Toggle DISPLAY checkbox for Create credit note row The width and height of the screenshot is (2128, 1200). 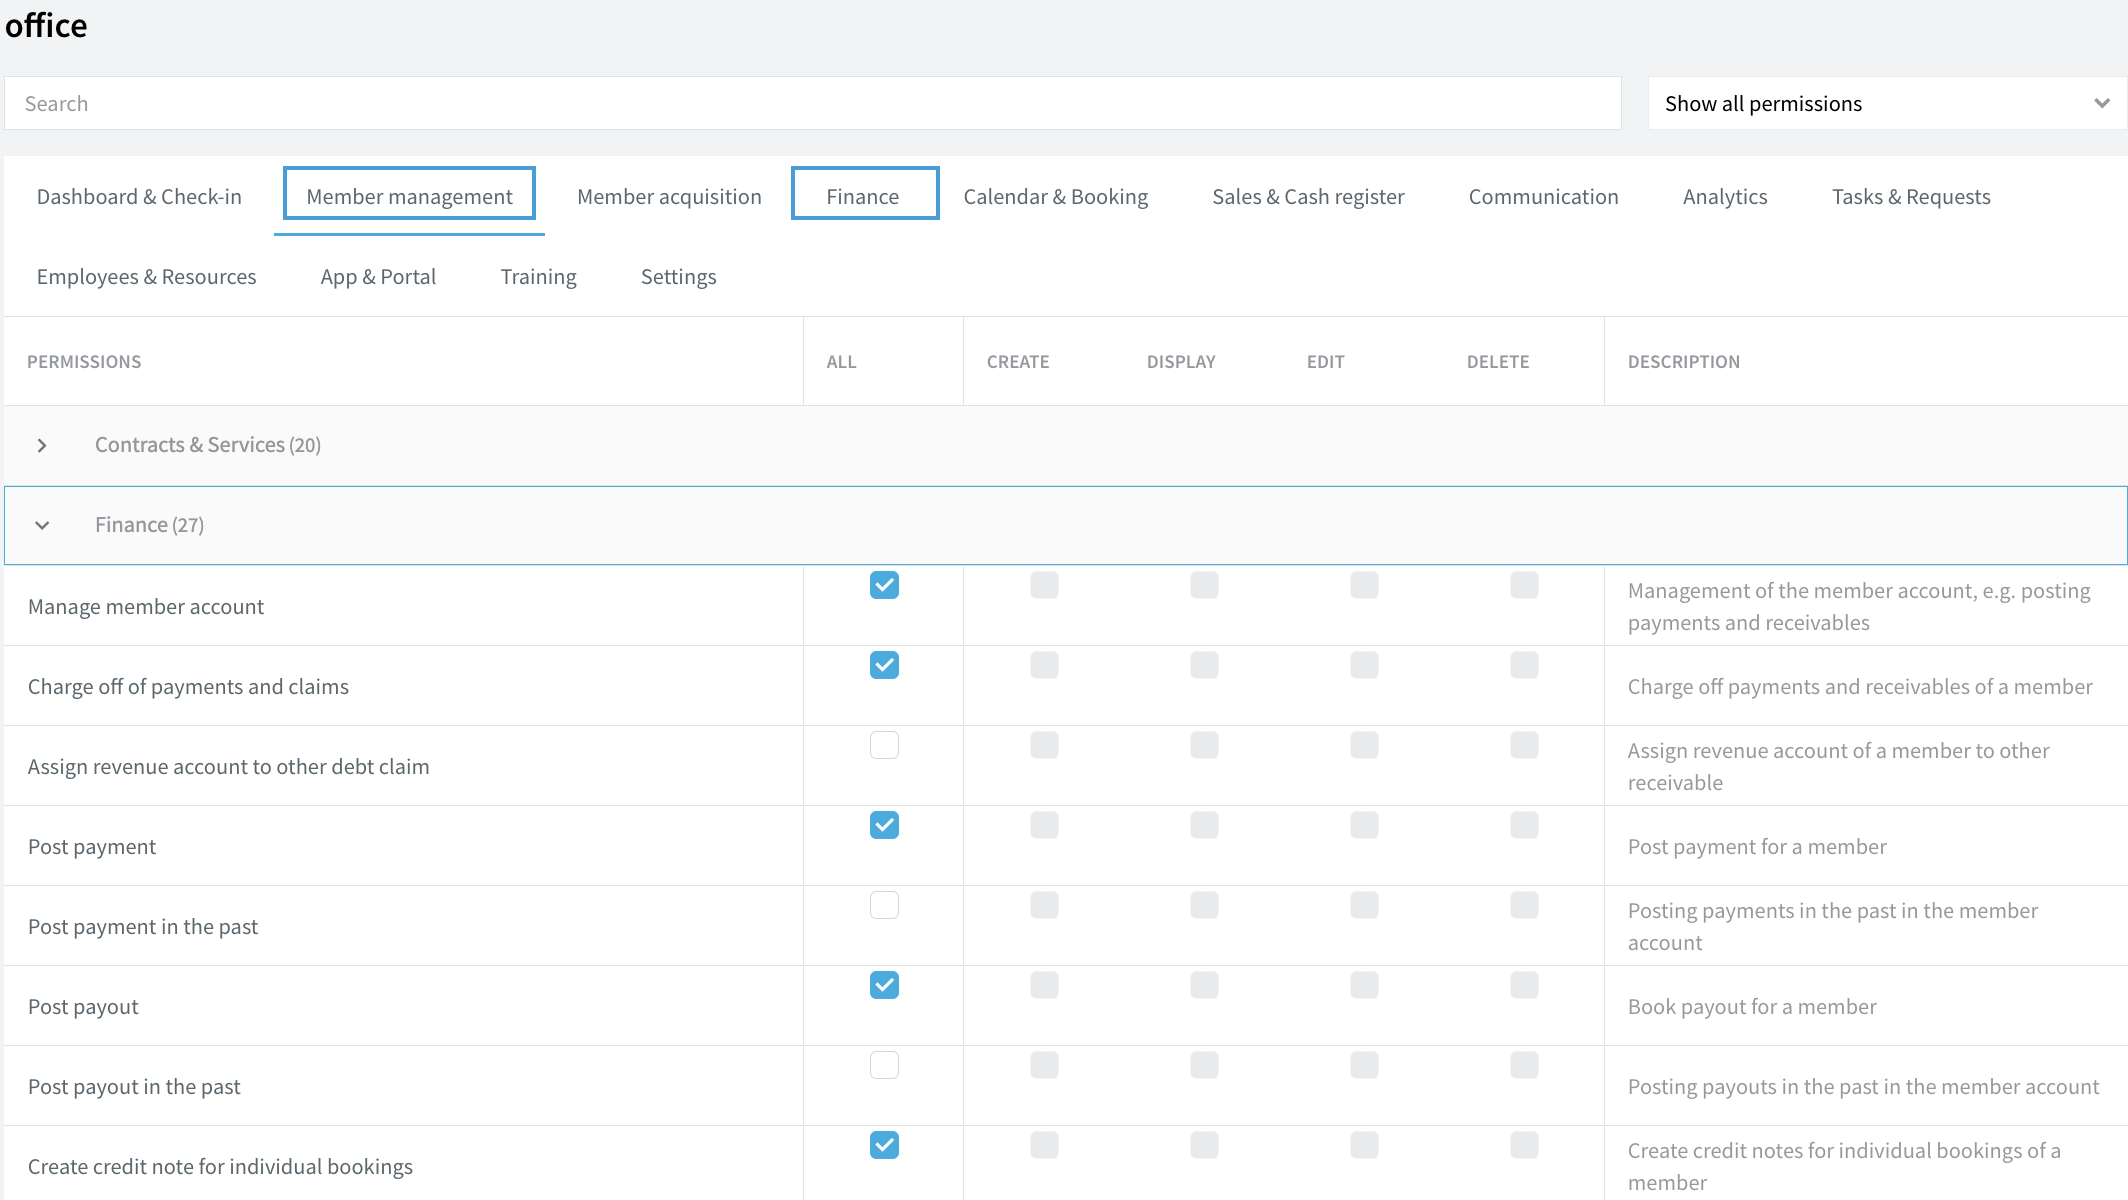tap(1204, 1145)
